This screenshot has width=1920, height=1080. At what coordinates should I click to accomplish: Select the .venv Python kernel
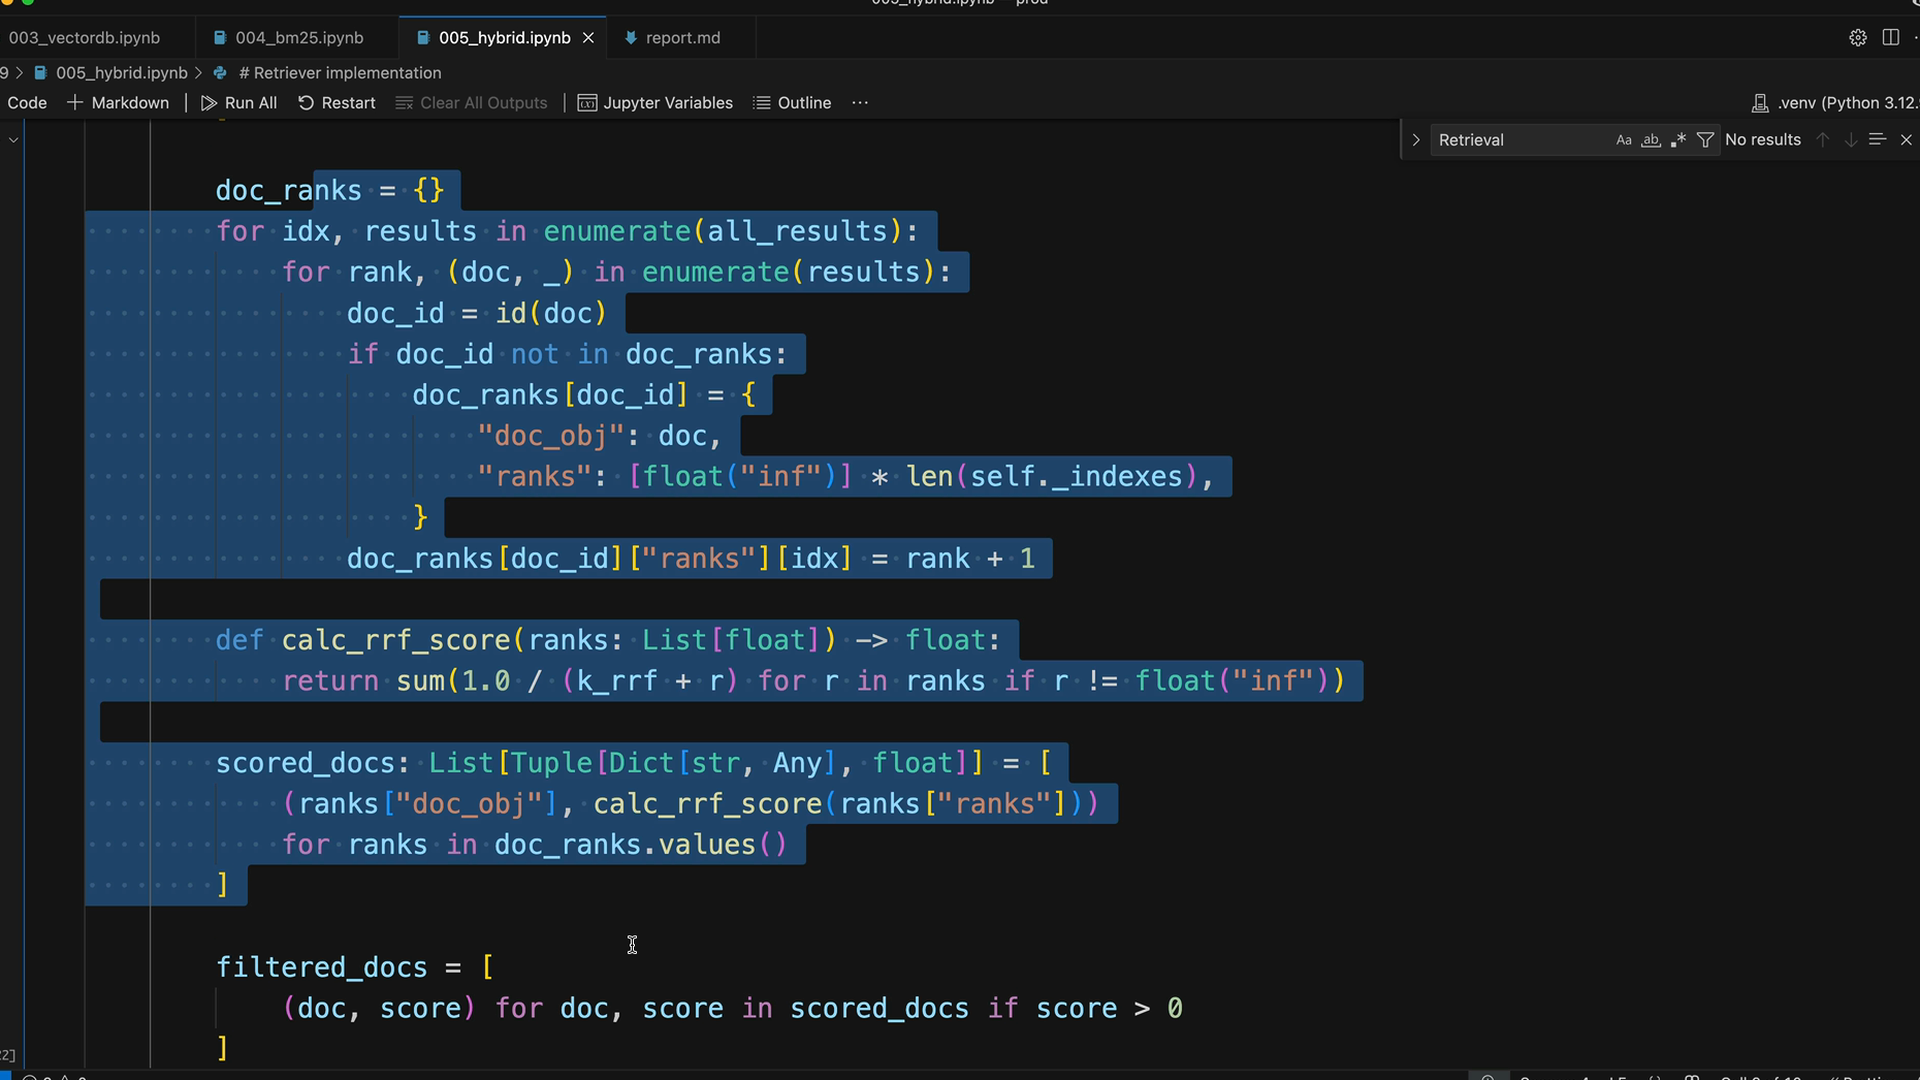pyautogui.click(x=1835, y=103)
